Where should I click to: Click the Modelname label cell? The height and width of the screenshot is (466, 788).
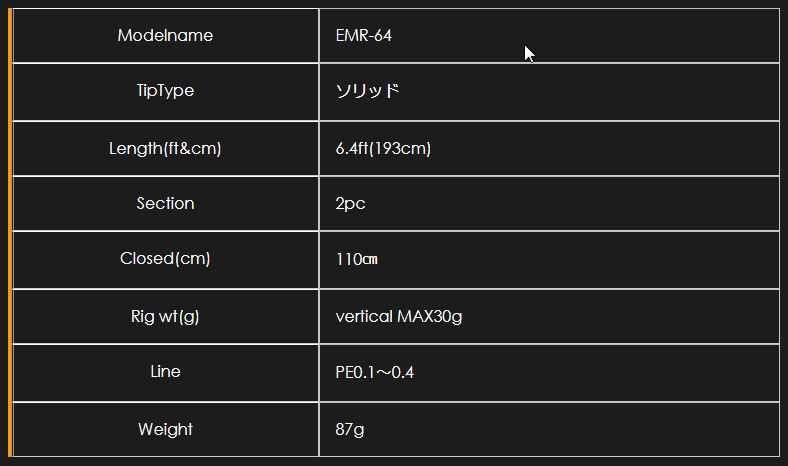pyautogui.click(x=165, y=36)
